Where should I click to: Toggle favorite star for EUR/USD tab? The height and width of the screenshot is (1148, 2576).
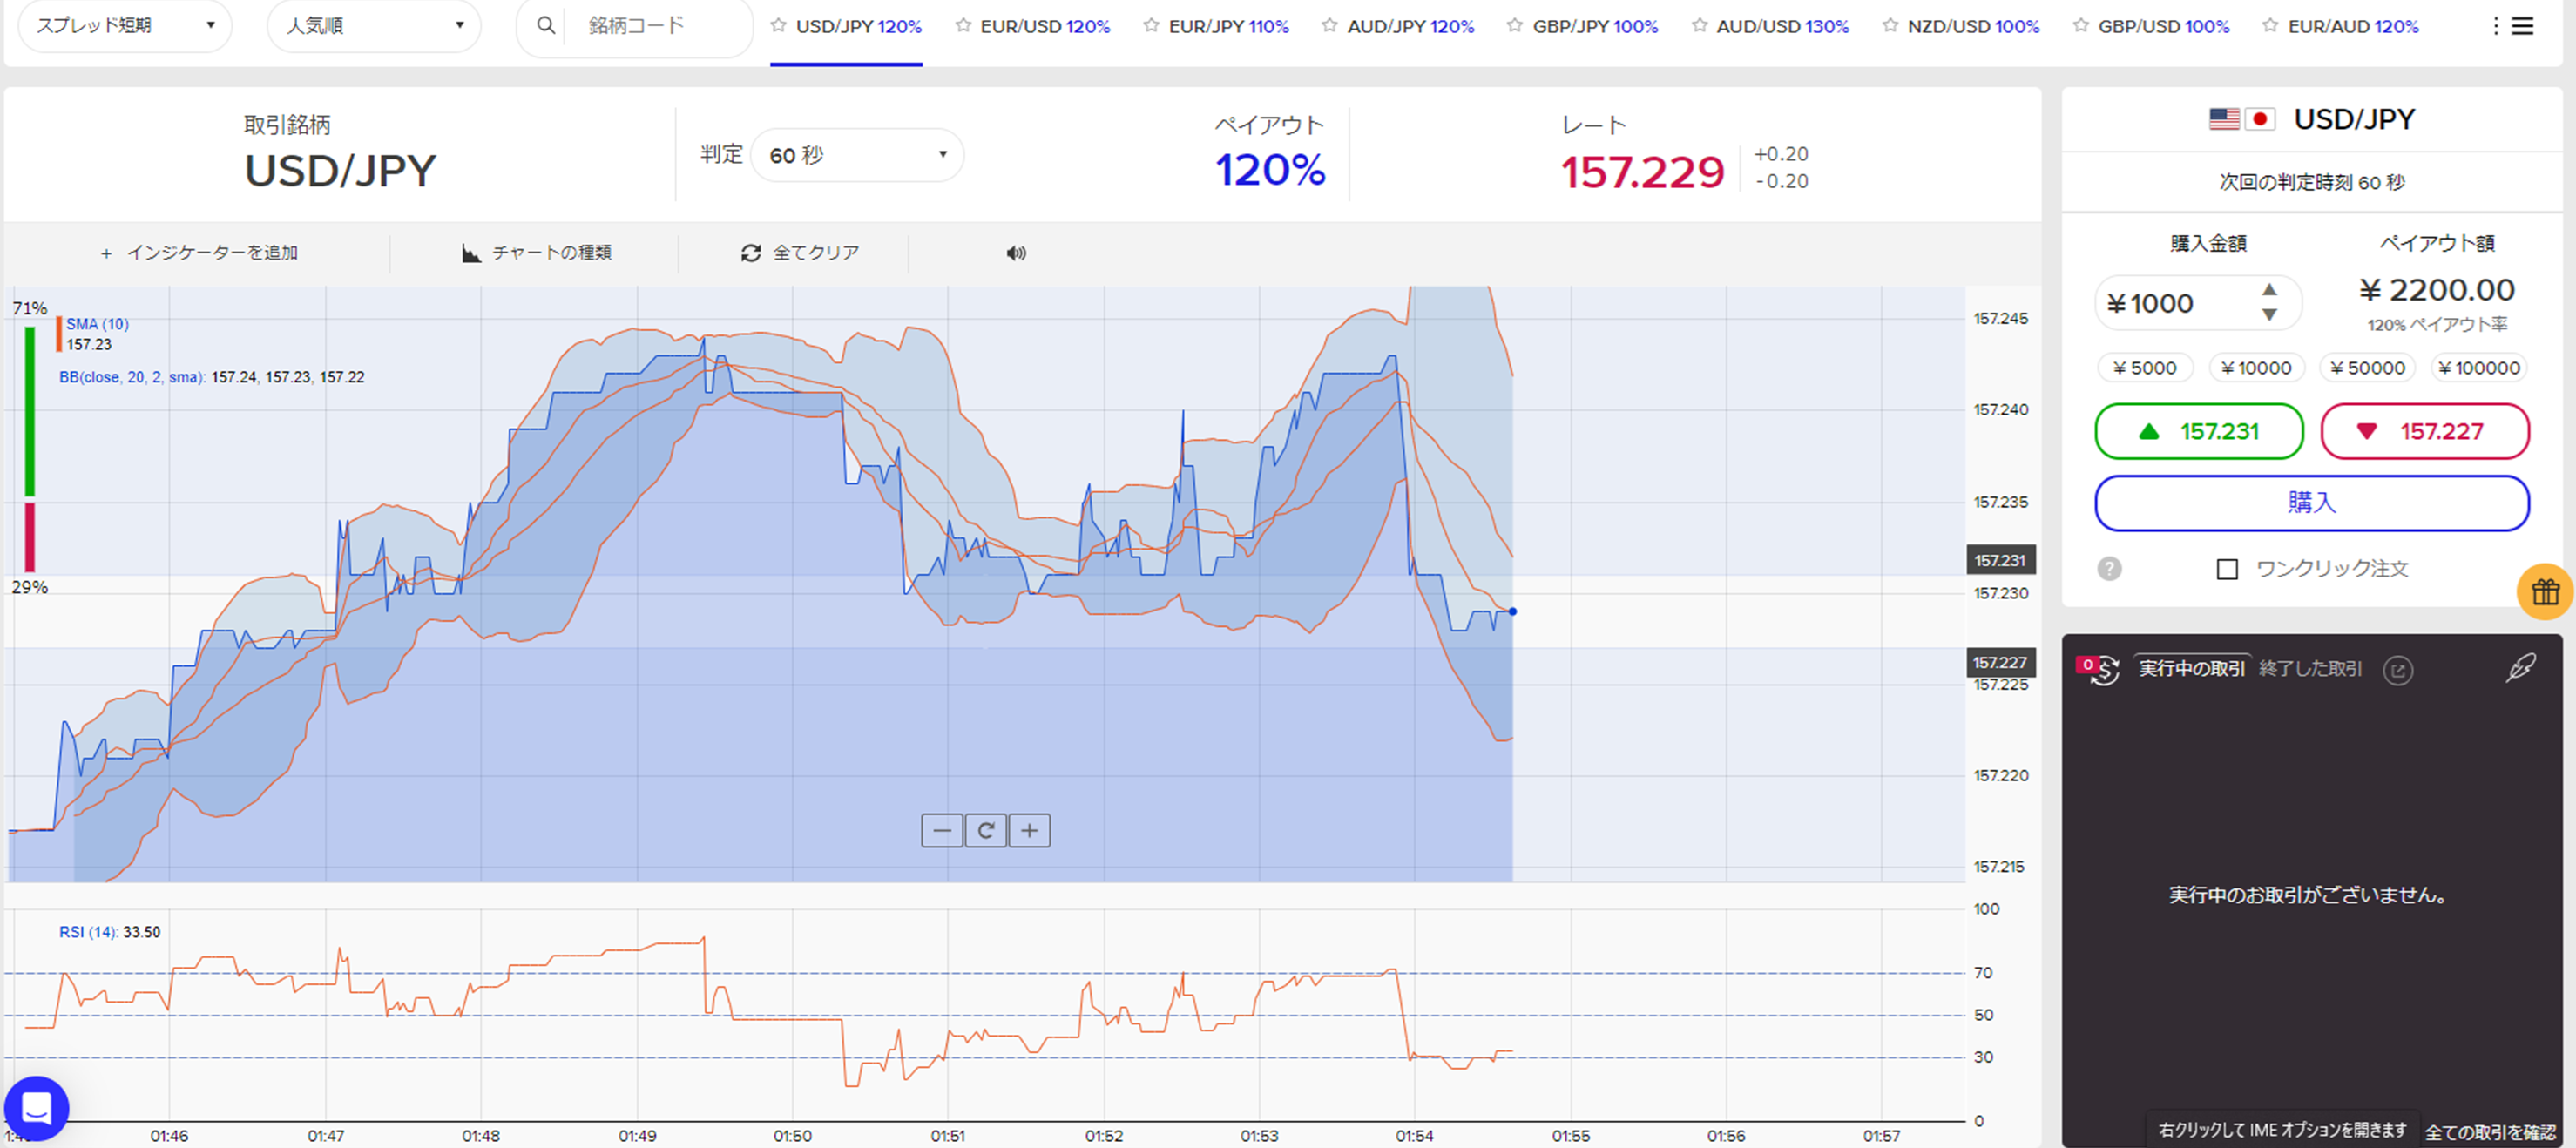pos(963,25)
